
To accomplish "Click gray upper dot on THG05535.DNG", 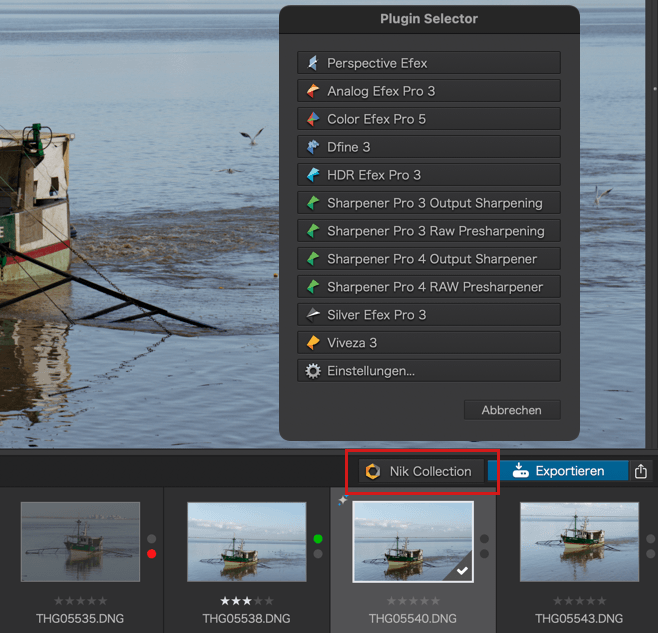I will tap(151, 539).
